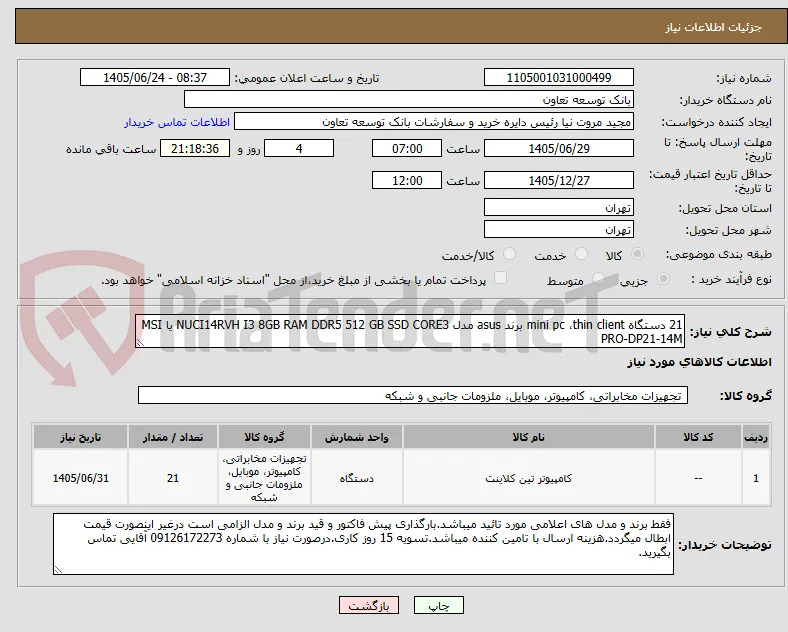Click row number cell 1
Image resolution: width=788 pixels, height=632 pixels.
[x=756, y=478]
